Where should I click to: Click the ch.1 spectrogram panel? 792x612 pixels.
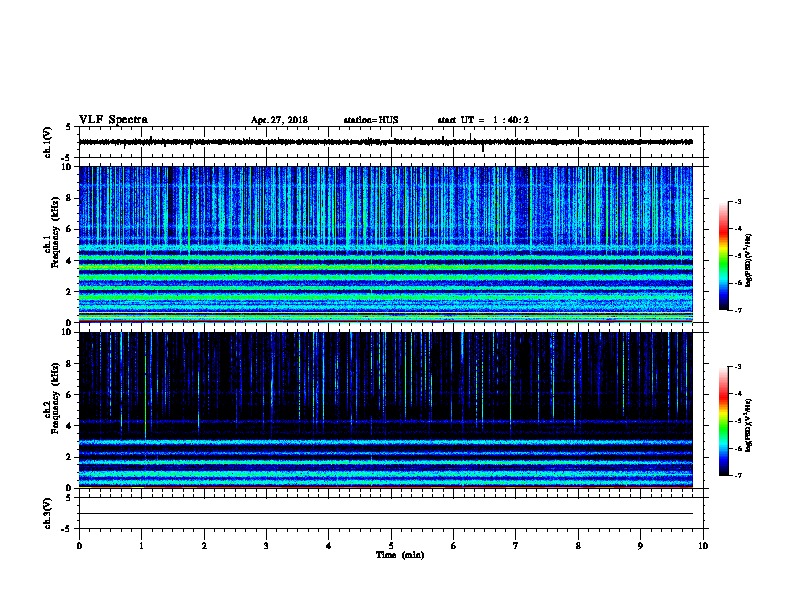tap(385, 244)
